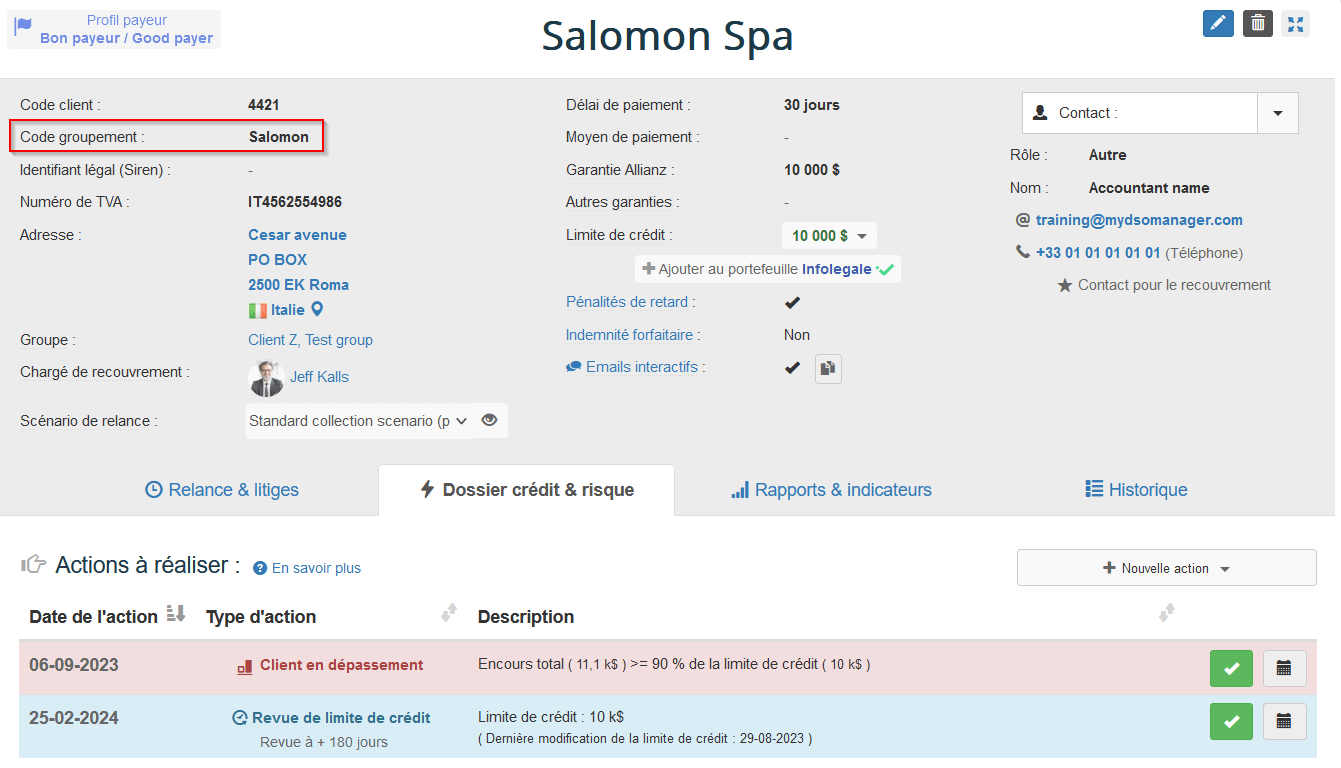The image size is (1341, 768).
Task: Show the reminder scenario preview eye icon
Action: (x=489, y=421)
